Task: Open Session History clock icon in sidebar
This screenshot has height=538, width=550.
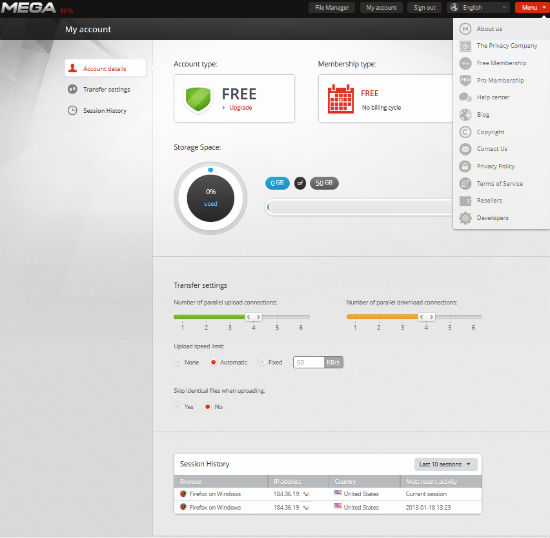Action: tap(72, 110)
